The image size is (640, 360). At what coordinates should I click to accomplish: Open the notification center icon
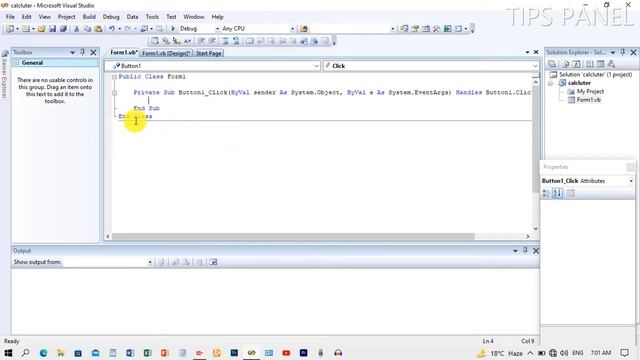pyautogui.click(x=624, y=353)
